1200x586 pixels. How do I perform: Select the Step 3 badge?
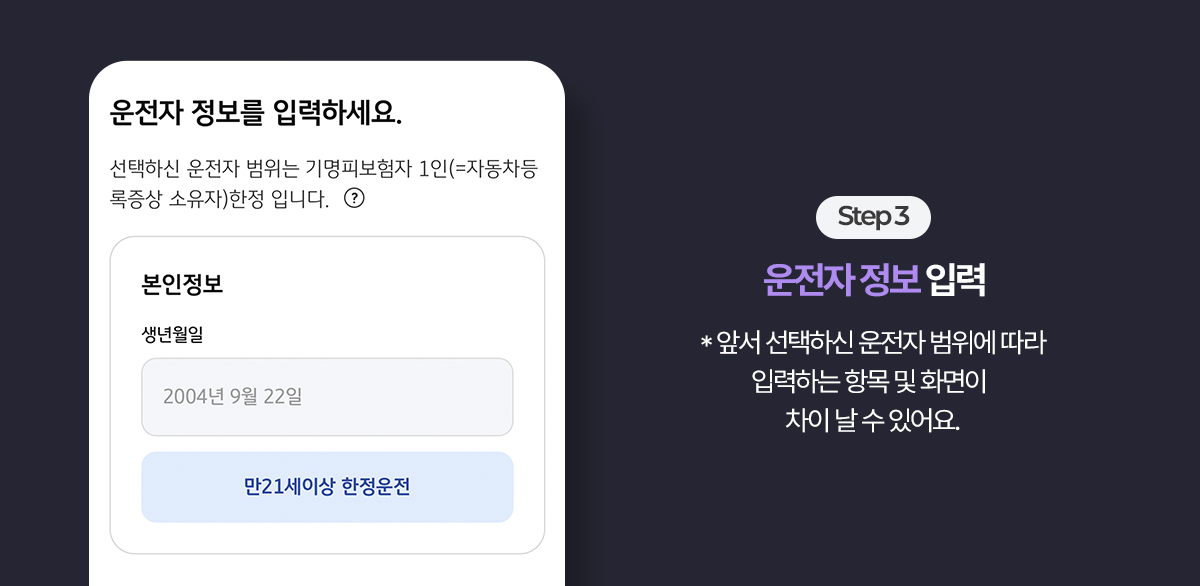[x=873, y=217]
